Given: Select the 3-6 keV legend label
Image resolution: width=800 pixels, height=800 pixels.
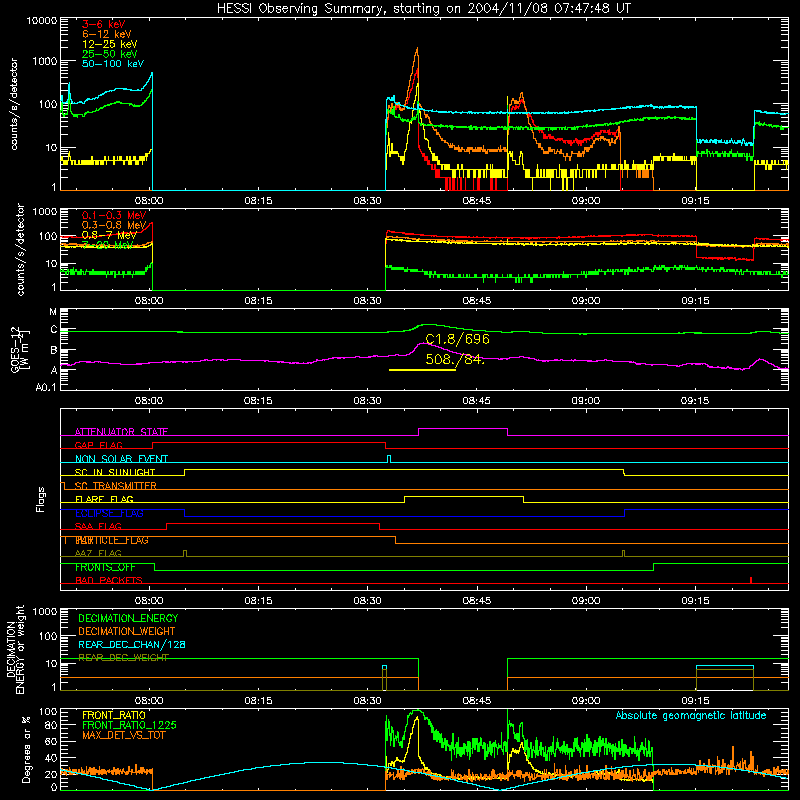Looking at the screenshot, I should (x=104, y=24).
